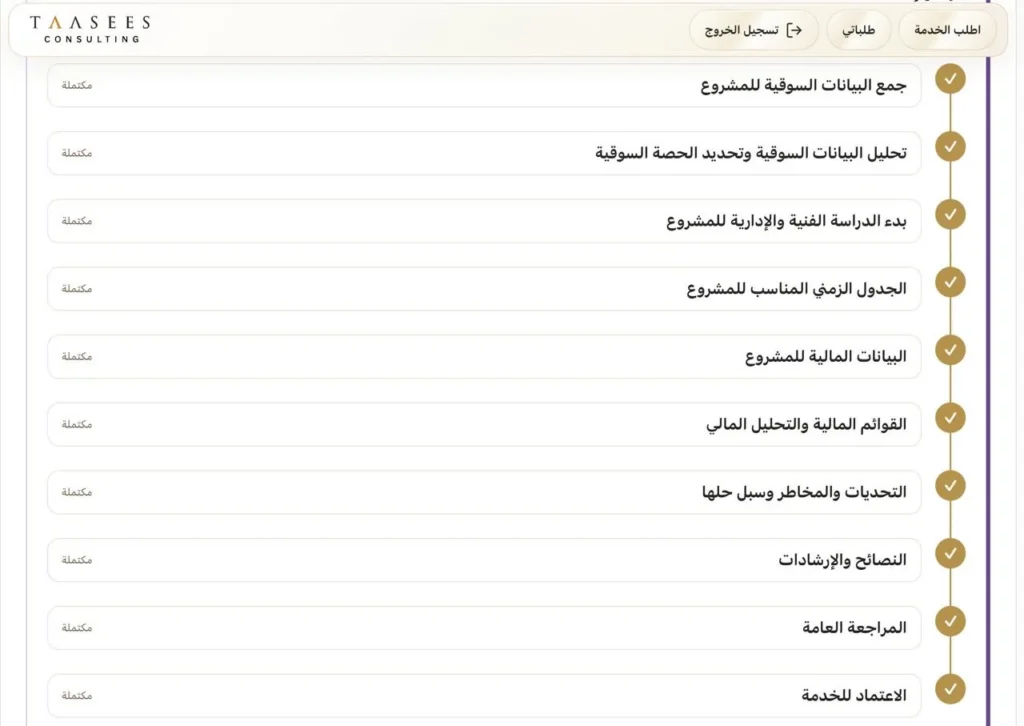The height and width of the screenshot is (726, 1024).
Task: Select الاعتماد للخدمة step title
Action: pos(854,696)
